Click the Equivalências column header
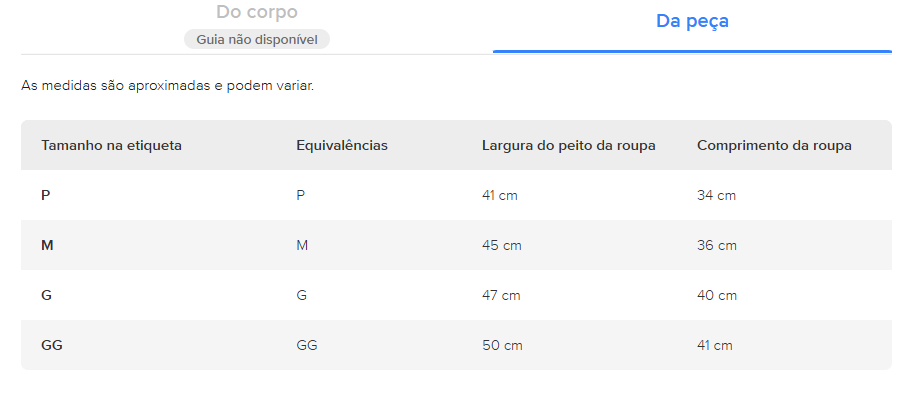This screenshot has height=403, width=920. 342,145
